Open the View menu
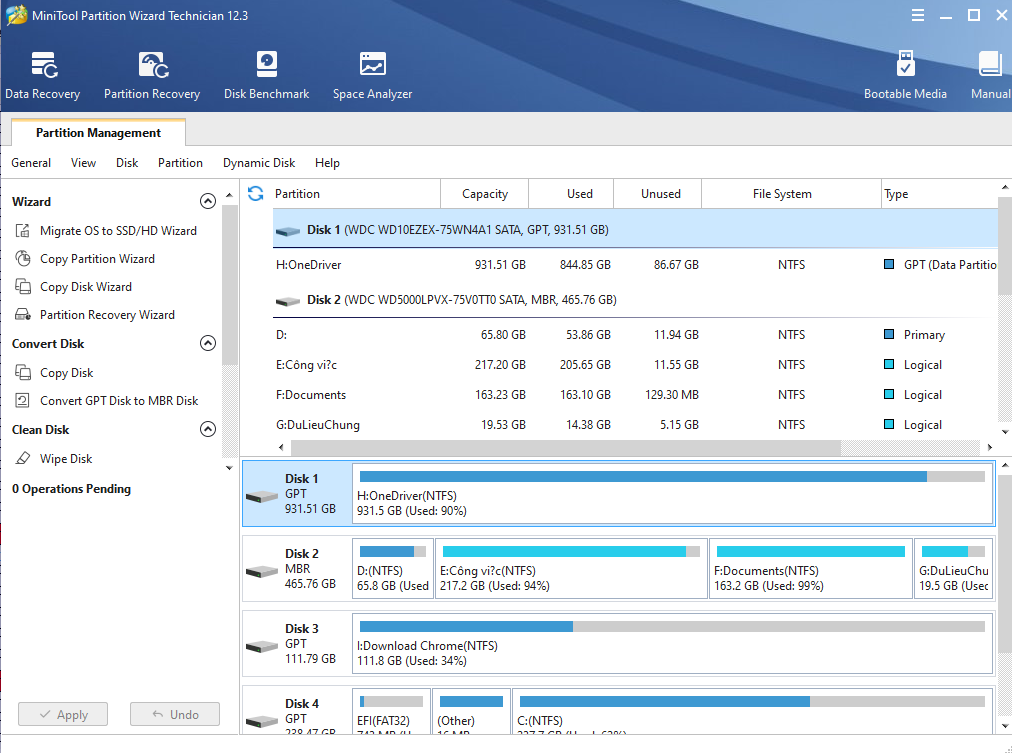1012x753 pixels. [x=83, y=163]
